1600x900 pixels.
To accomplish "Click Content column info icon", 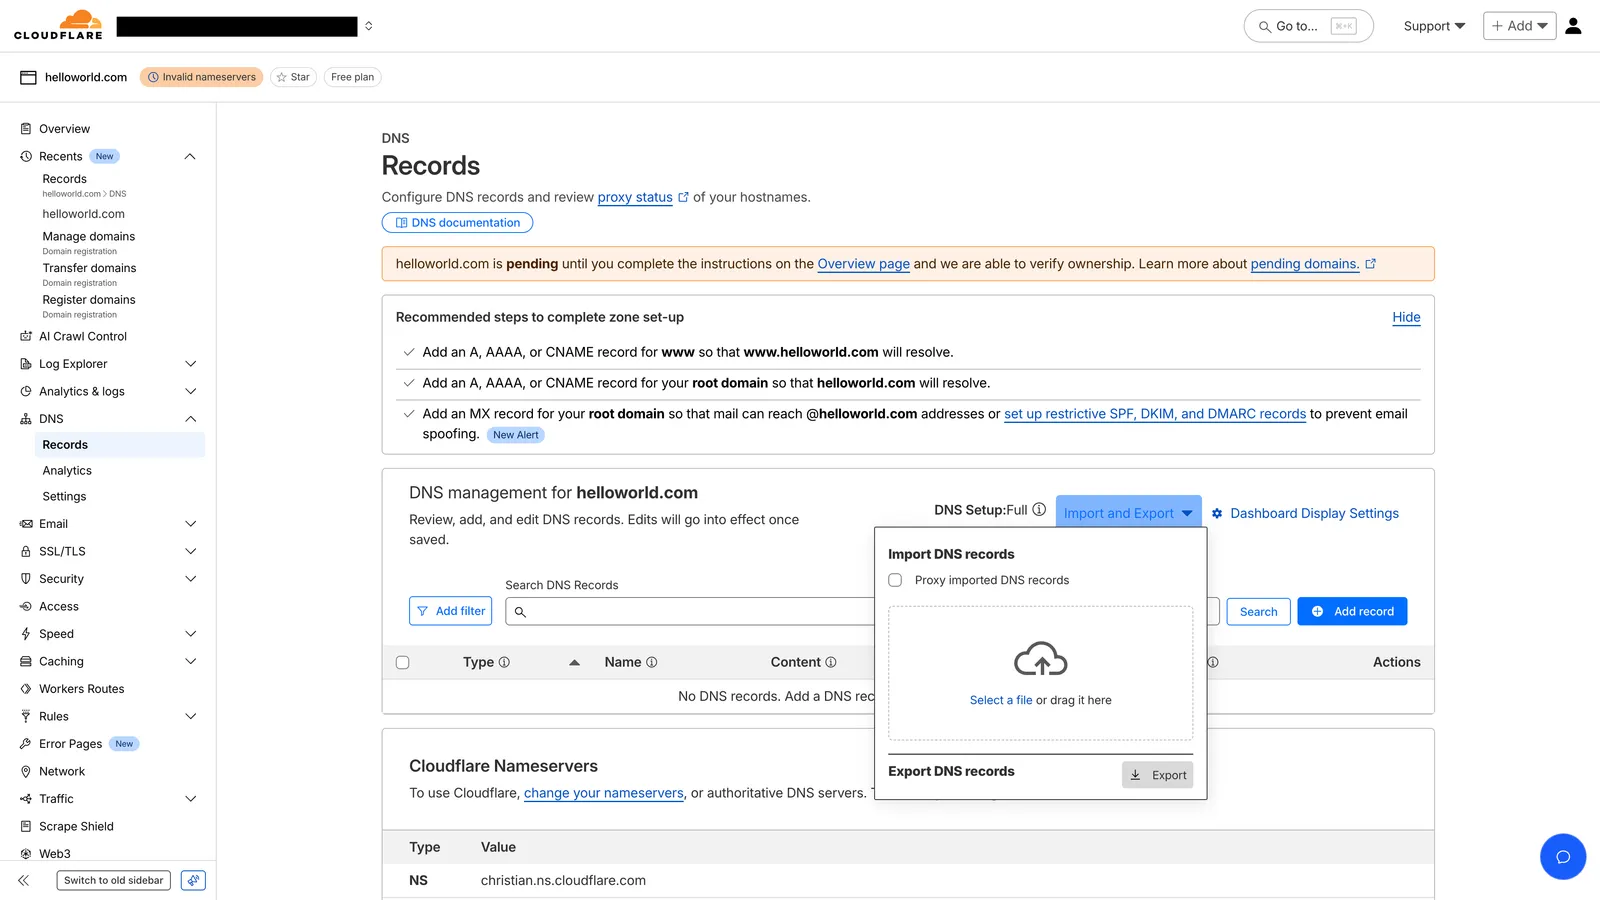I will point(831,662).
